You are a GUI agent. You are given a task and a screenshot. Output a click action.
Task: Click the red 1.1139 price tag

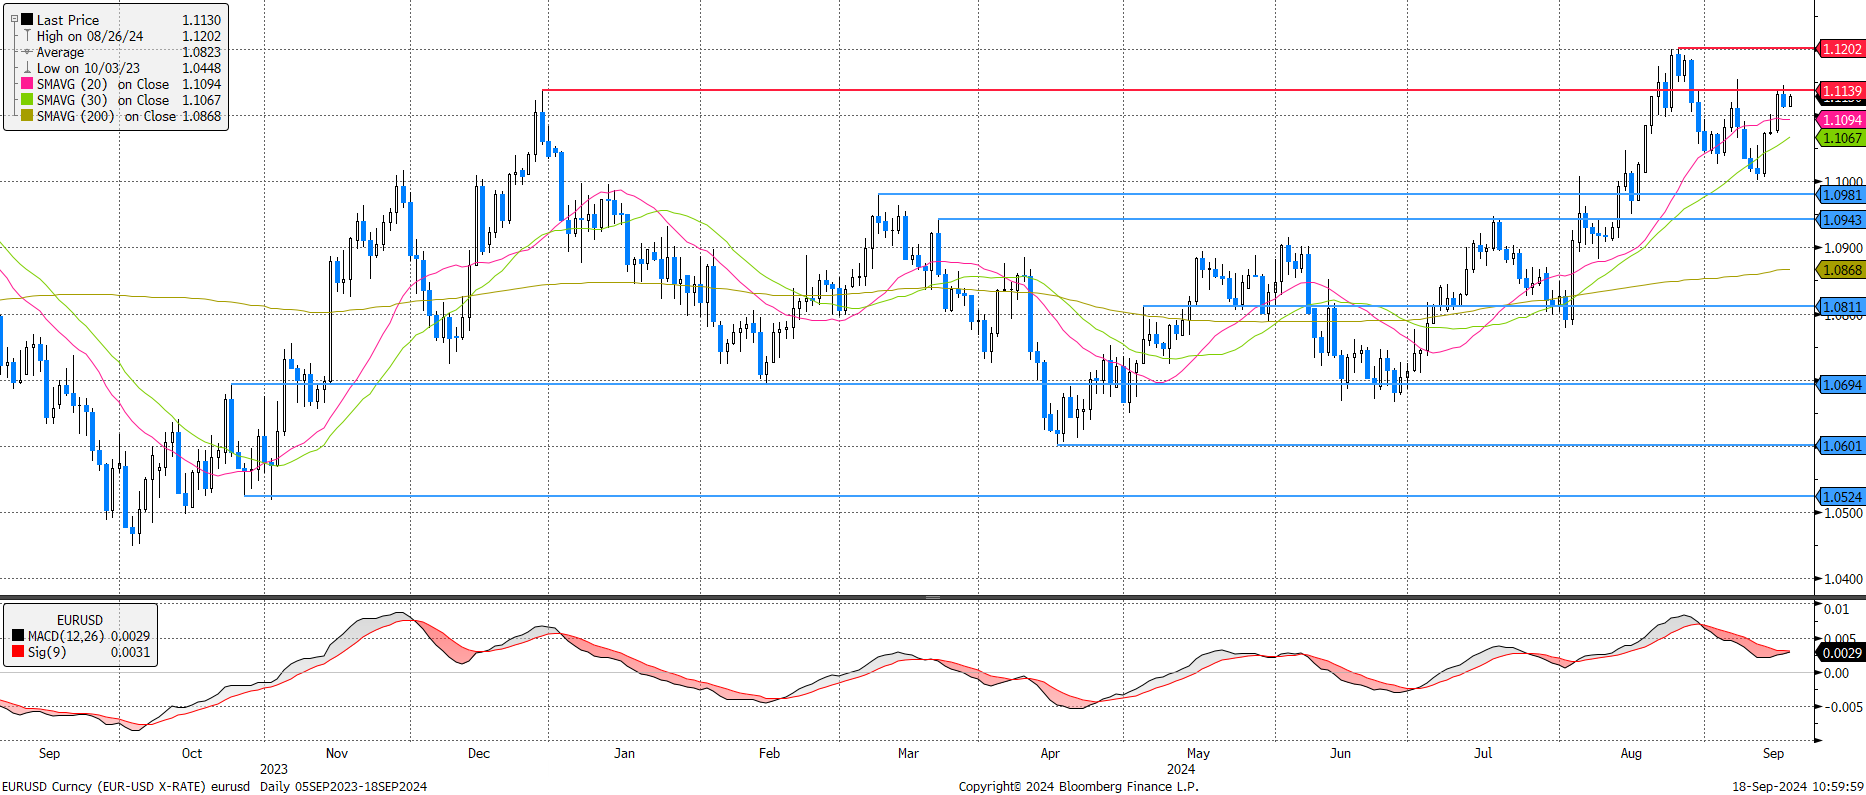(1841, 91)
